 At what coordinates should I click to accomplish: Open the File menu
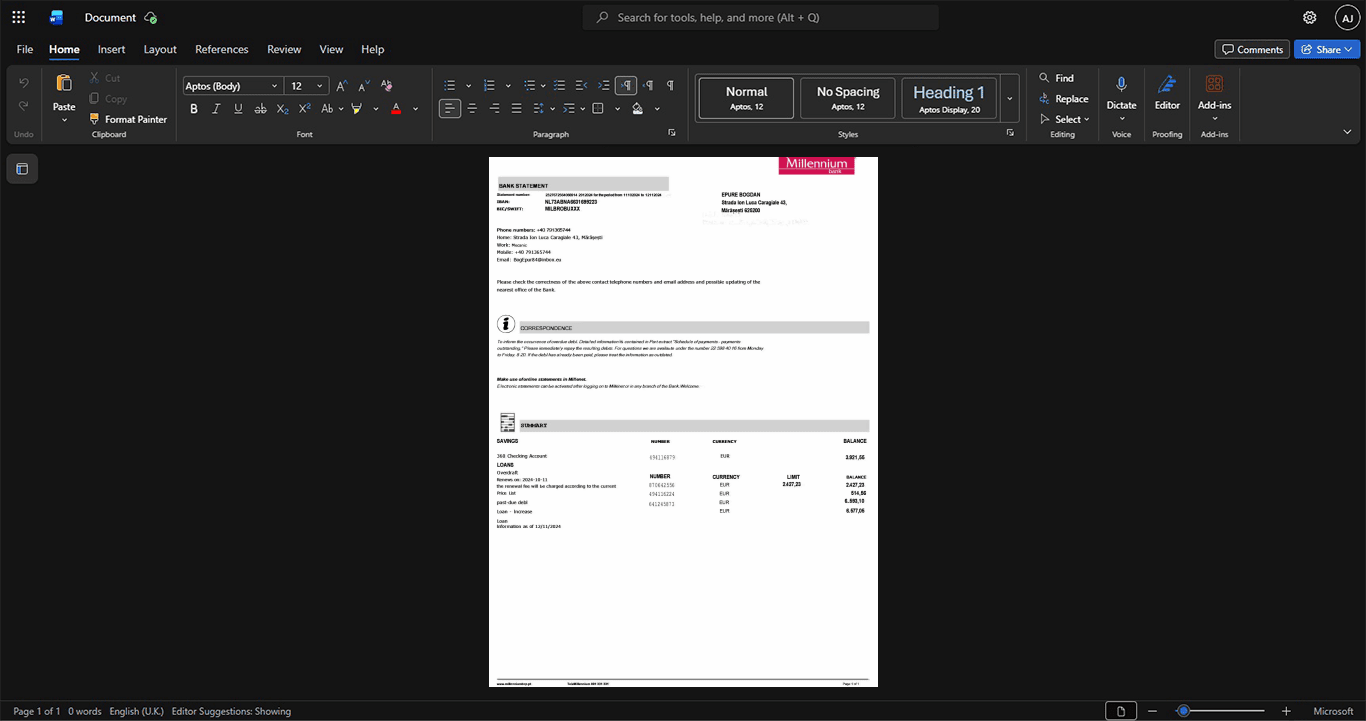coord(25,49)
